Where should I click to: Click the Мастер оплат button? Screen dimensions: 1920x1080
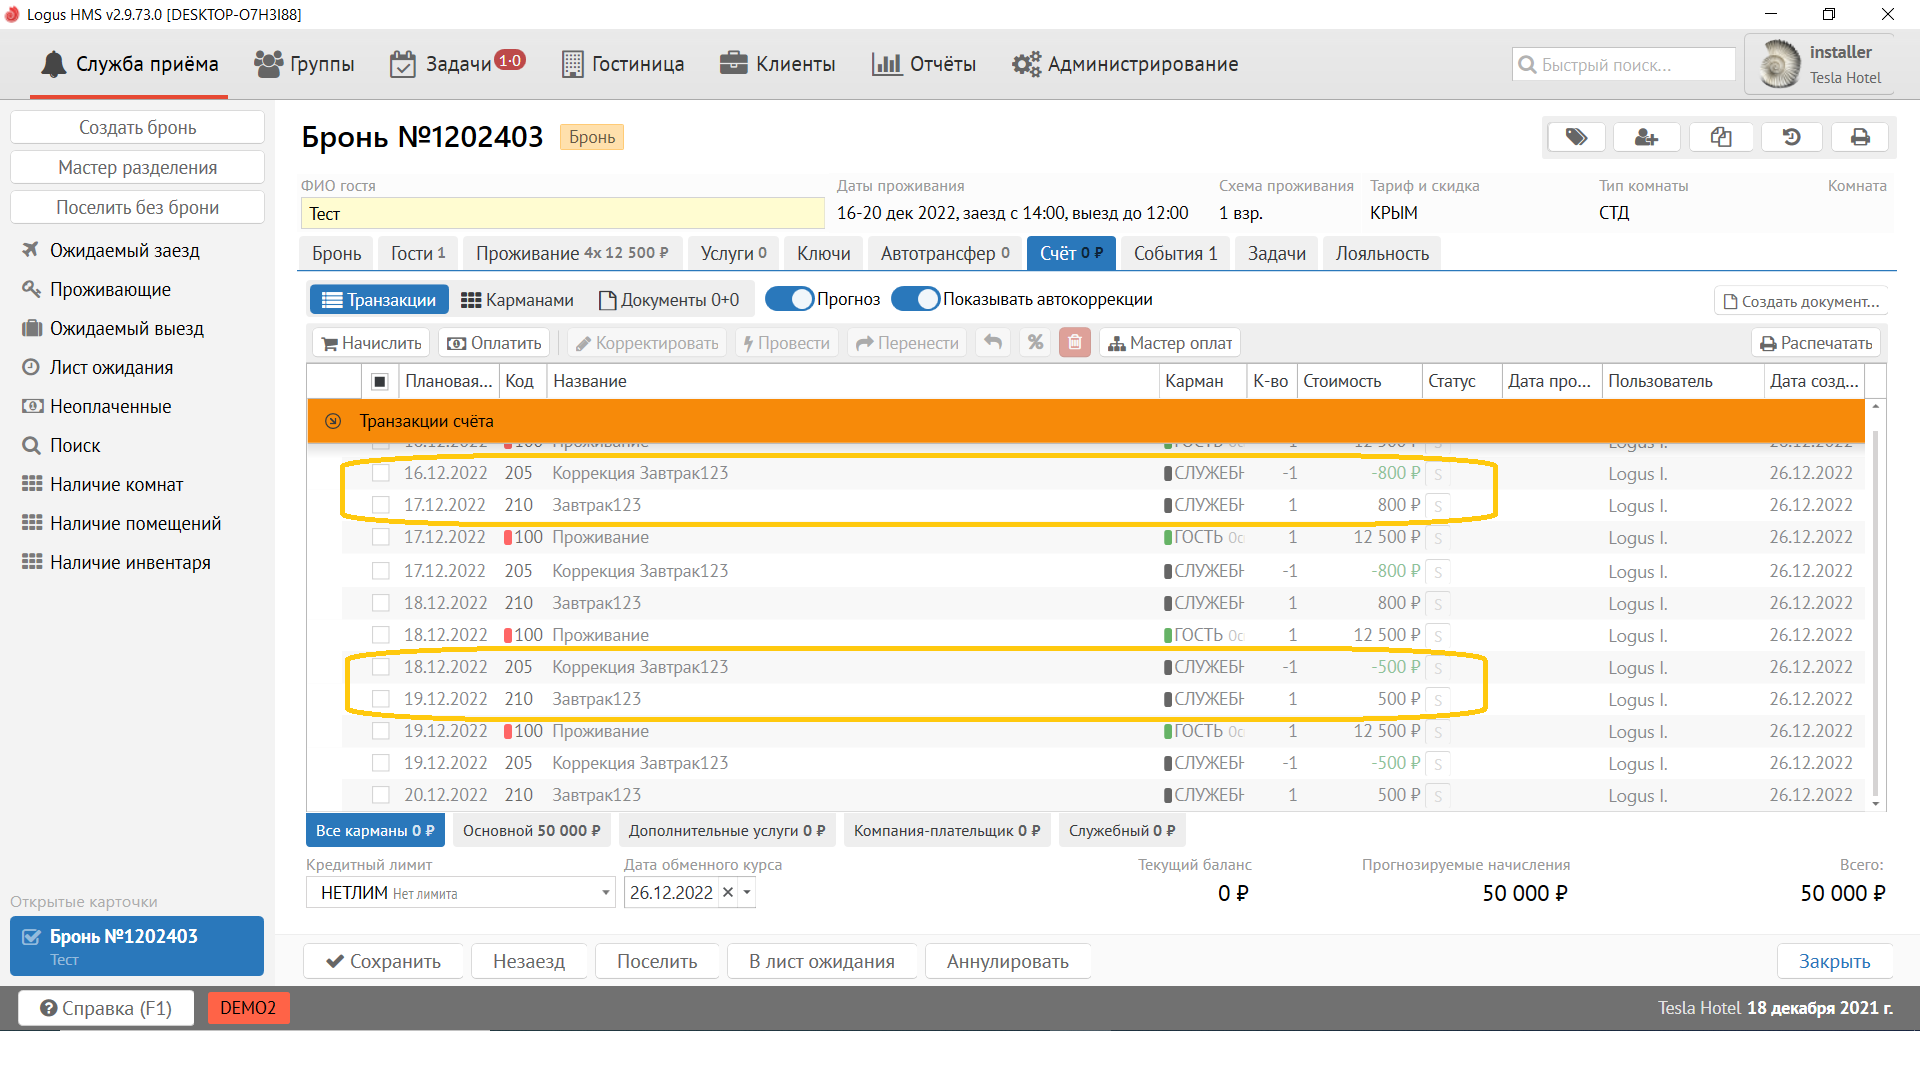pos(1170,343)
